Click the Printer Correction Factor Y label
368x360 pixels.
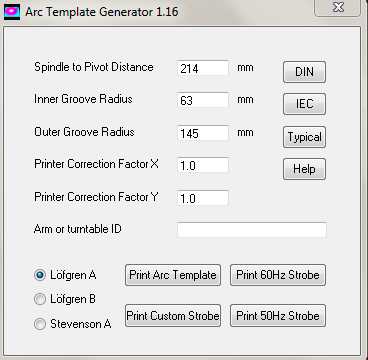(x=96, y=197)
